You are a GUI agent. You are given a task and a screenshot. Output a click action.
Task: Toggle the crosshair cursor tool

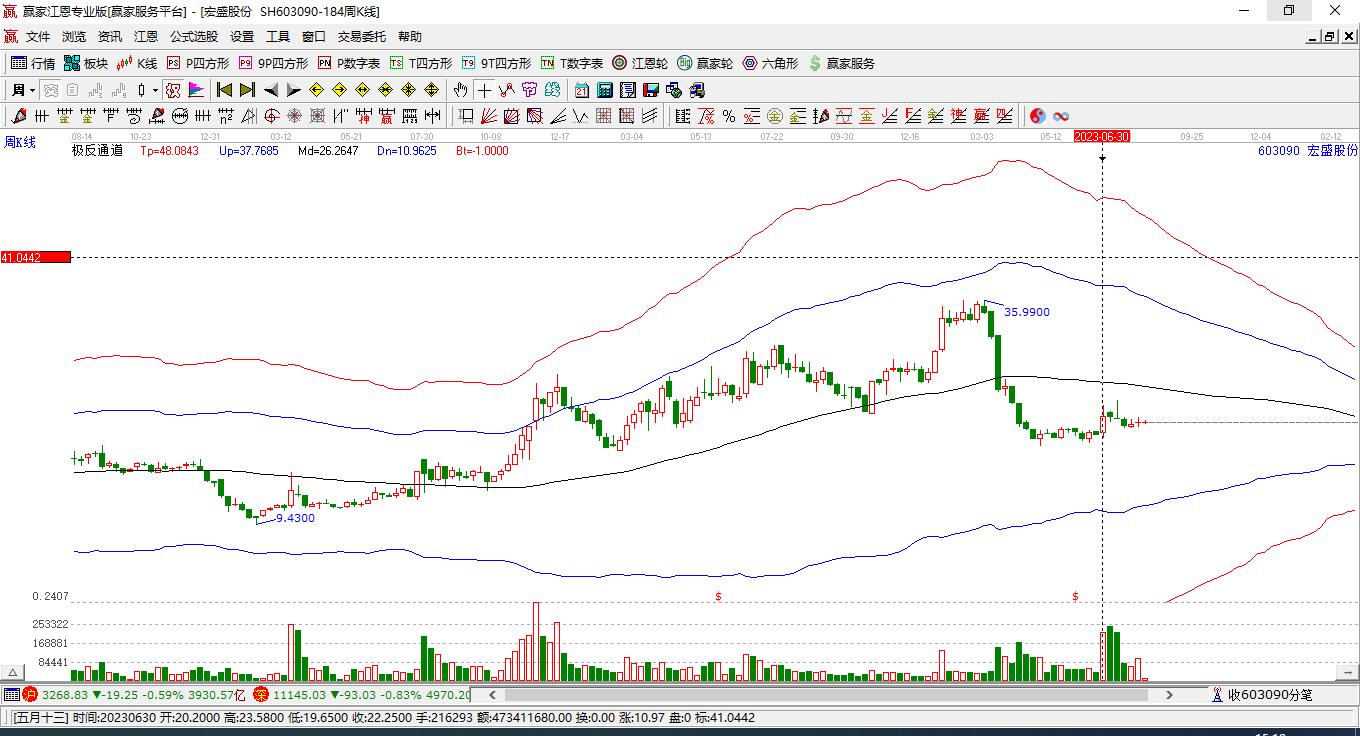(x=484, y=90)
